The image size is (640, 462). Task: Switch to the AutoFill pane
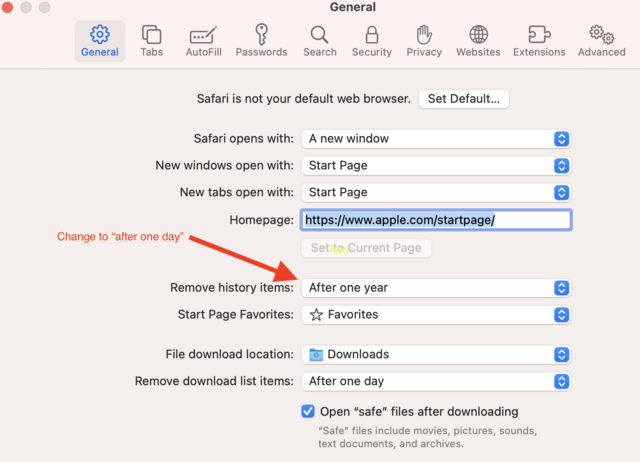[203, 40]
